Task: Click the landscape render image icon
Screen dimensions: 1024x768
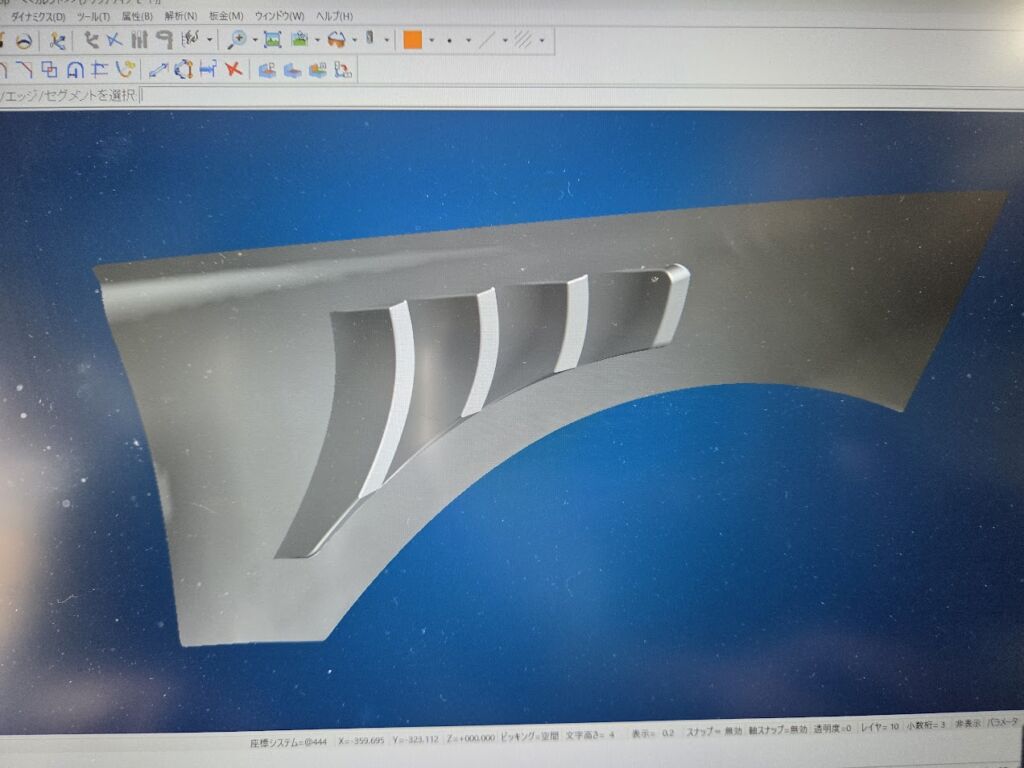Action: click(299, 40)
